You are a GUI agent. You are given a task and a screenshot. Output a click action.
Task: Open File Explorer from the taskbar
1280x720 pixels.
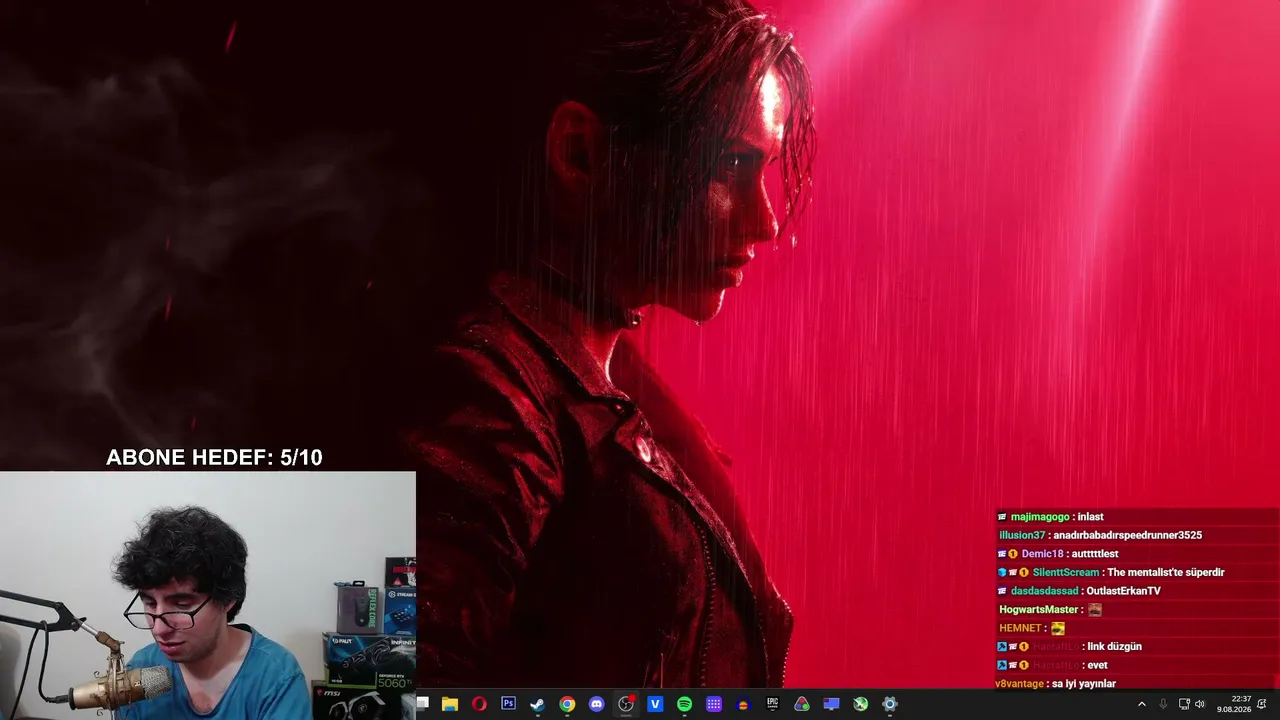pos(450,704)
